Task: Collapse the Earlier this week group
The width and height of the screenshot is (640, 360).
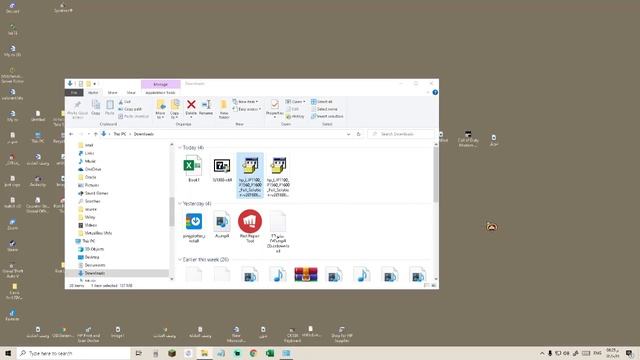Action: (x=180, y=259)
